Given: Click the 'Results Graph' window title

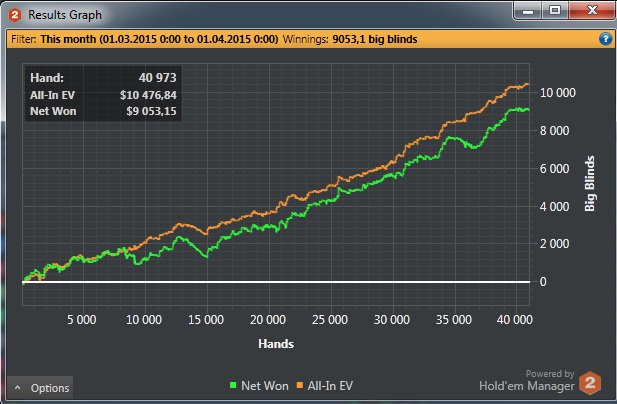Looking at the screenshot, I should pos(65,15).
